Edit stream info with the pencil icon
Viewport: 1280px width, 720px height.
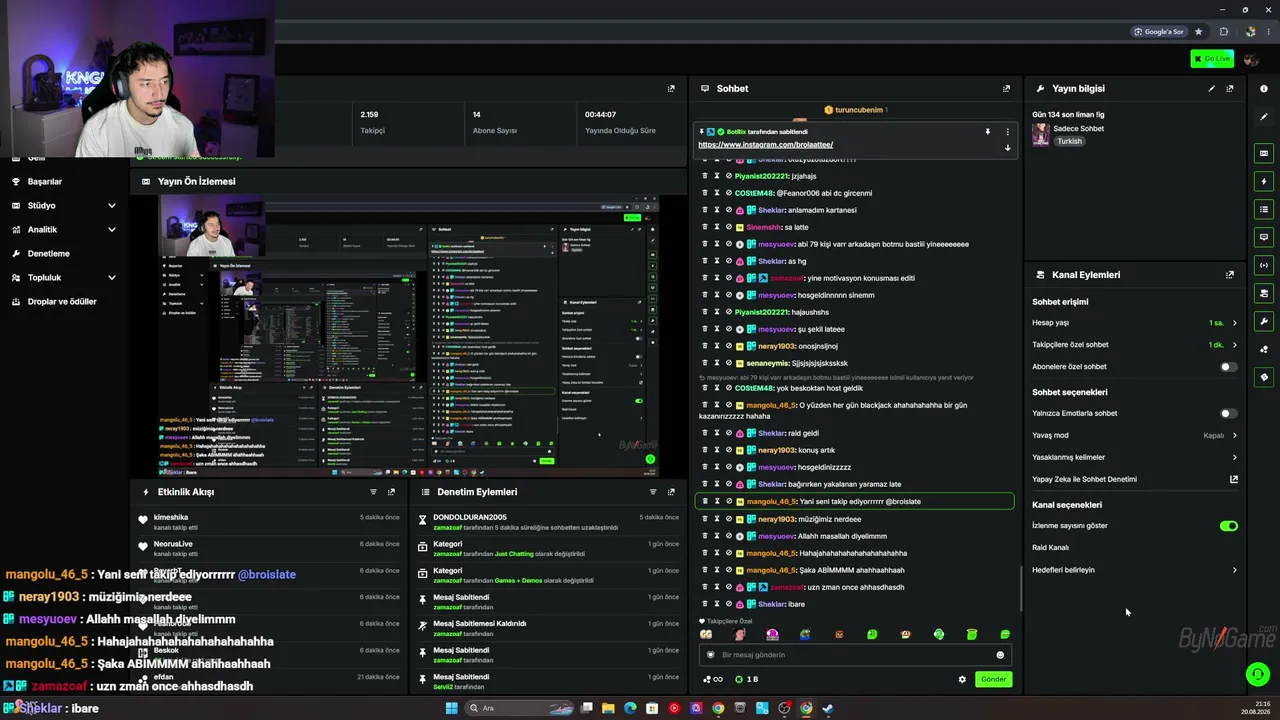pos(1212,88)
